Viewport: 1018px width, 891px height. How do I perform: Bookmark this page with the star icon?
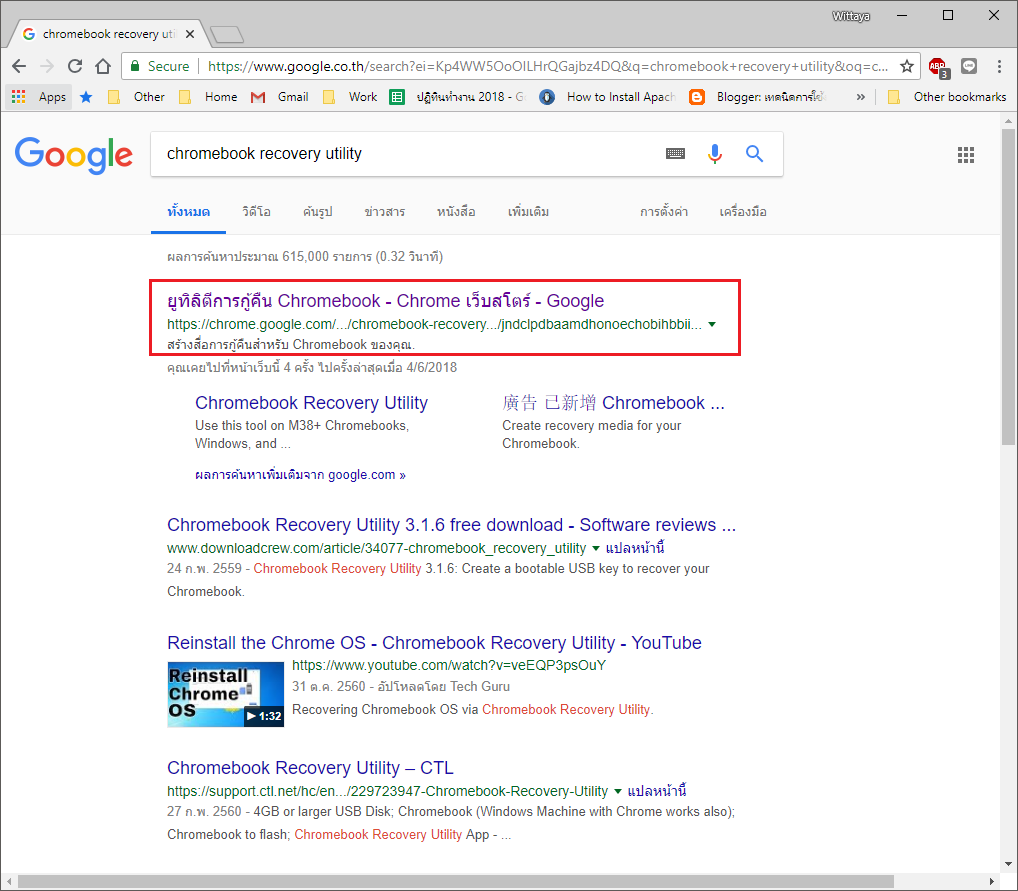[x=907, y=66]
